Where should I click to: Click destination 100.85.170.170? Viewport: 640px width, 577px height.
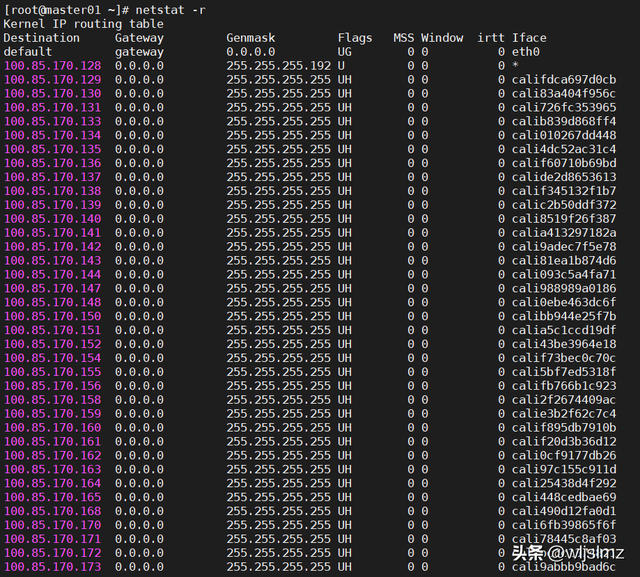click(x=52, y=525)
